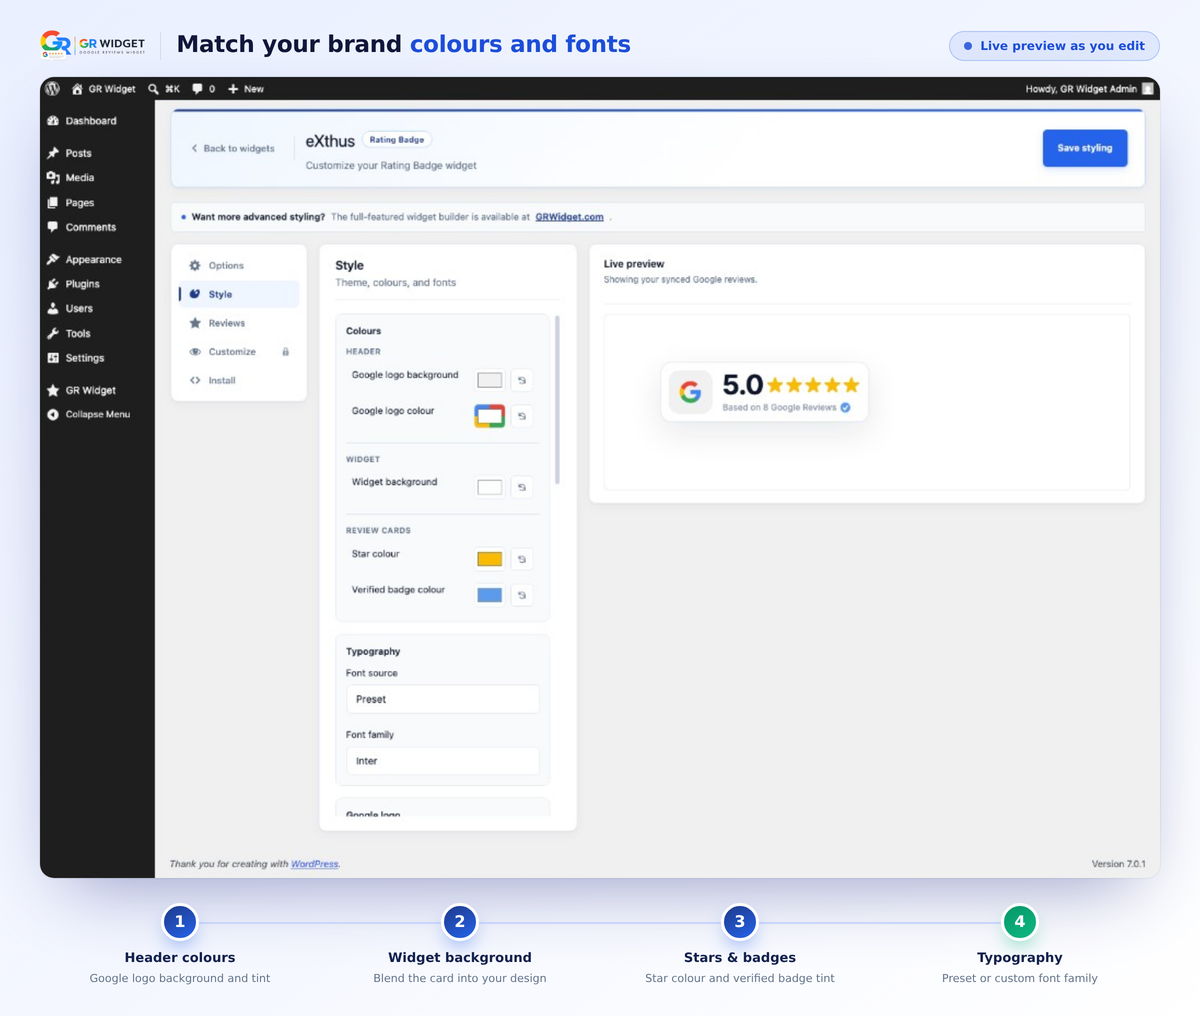The height and width of the screenshot is (1016, 1200).
Task: Click the Users person icon
Action: (x=53, y=308)
